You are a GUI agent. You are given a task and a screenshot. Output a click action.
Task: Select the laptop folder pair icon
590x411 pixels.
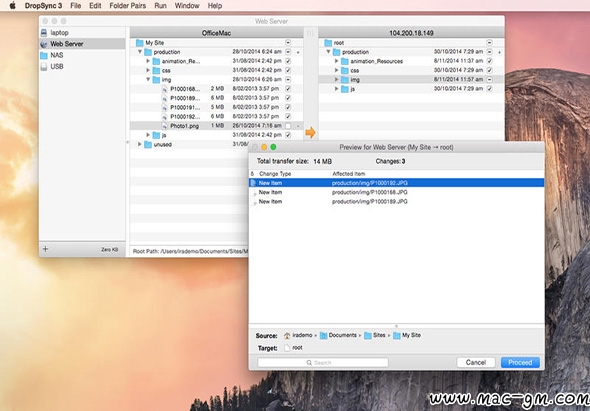click(x=44, y=33)
